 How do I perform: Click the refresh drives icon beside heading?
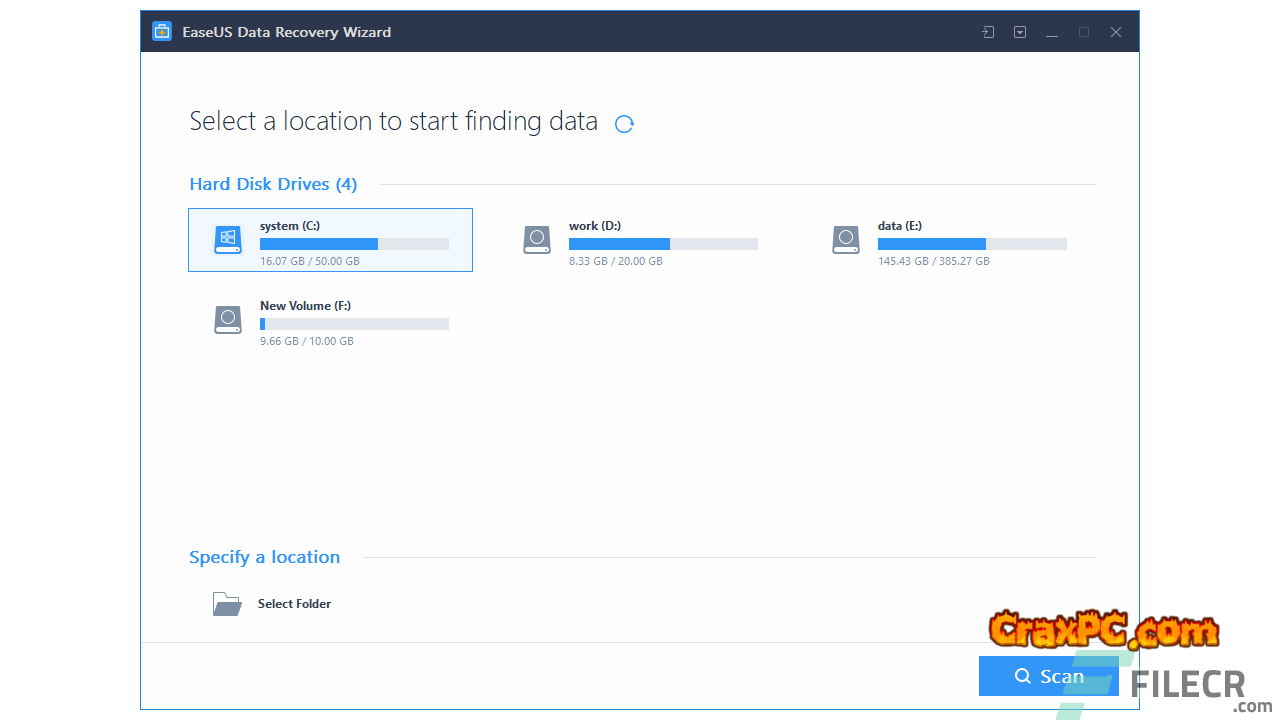coord(624,124)
